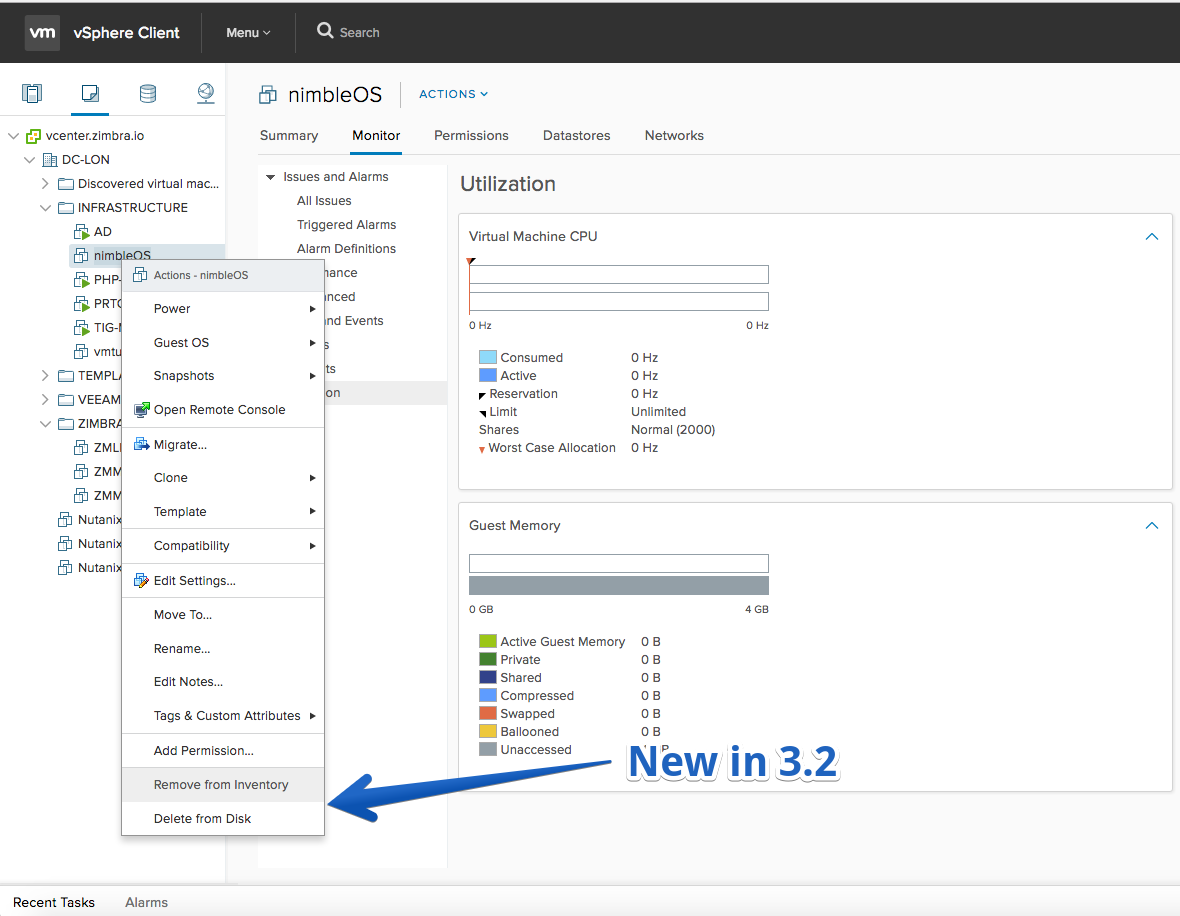This screenshot has height=916, width=1180.
Task: Click the Search field in header
Action: (x=360, y=33)
